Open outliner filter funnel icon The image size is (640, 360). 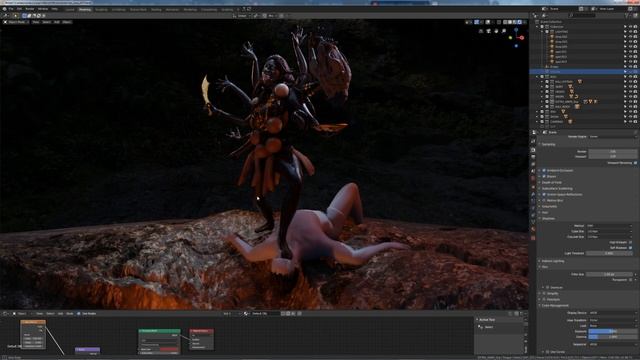pyautogui.click(x=627, y=16)
